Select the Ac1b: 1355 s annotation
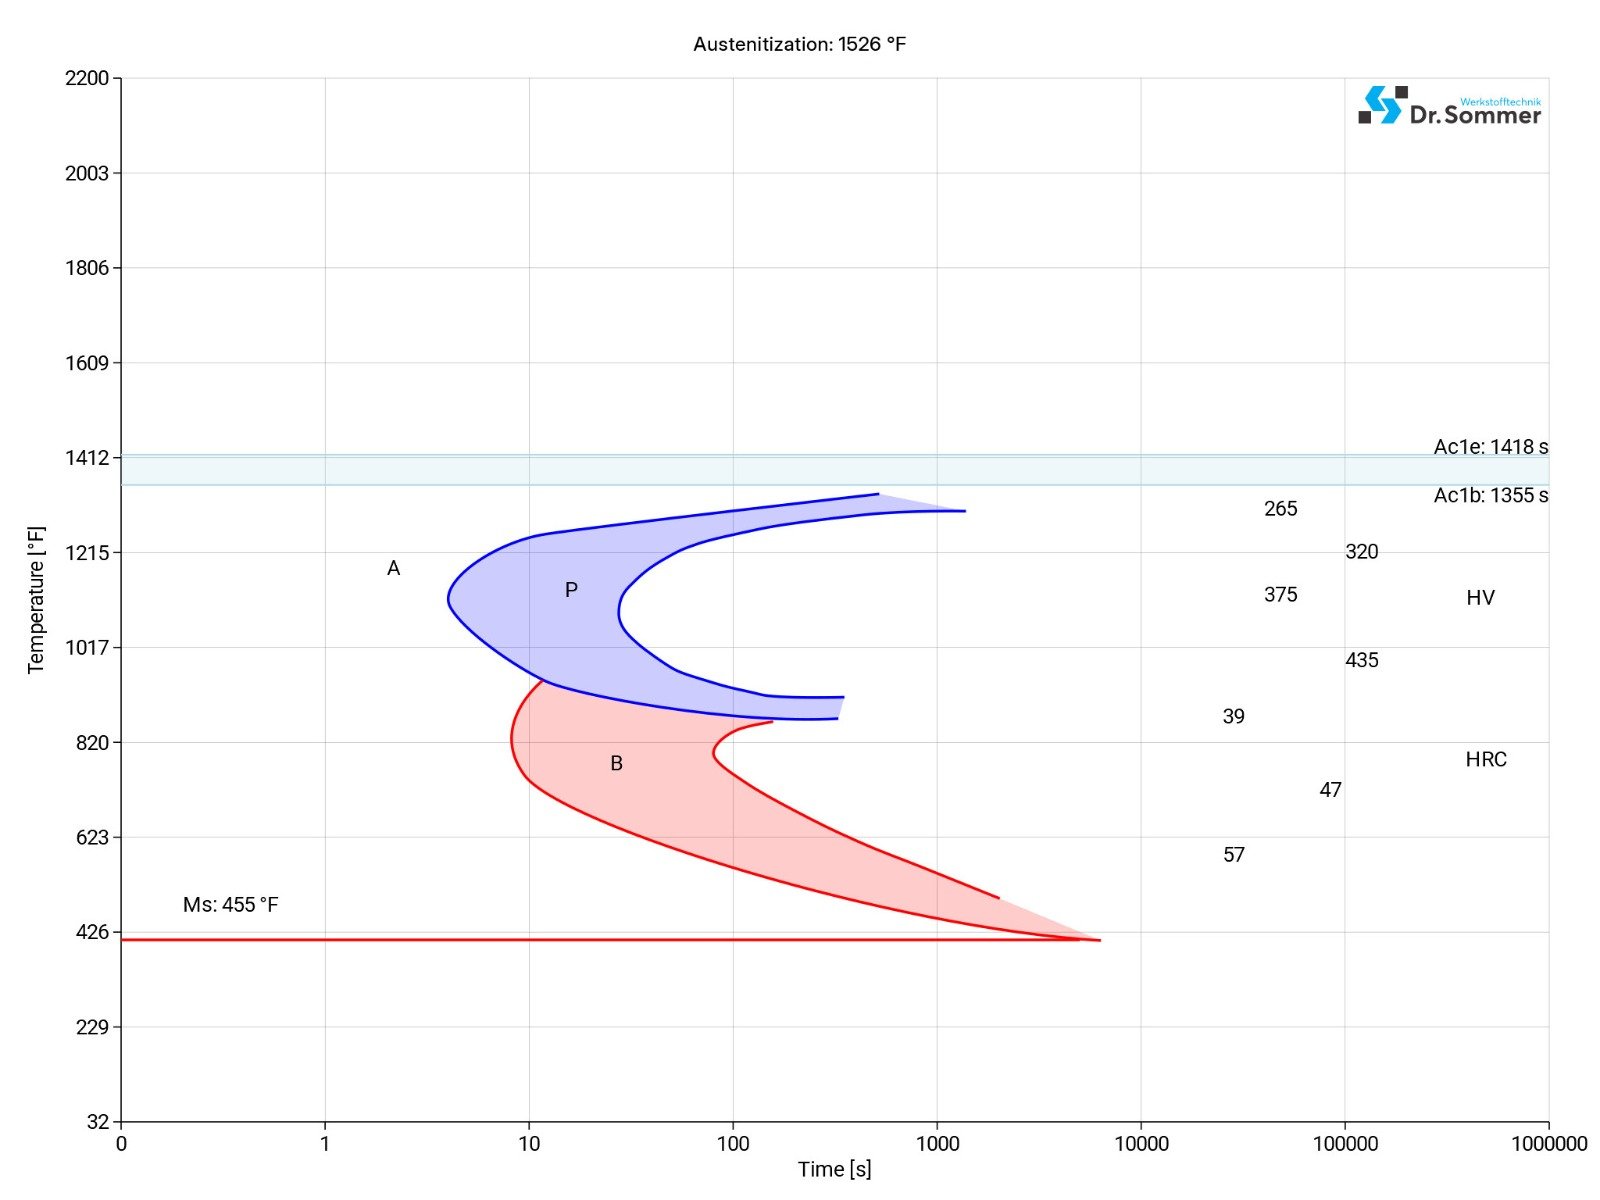Screen dimensions: 1600x1200 point(1491,494)
